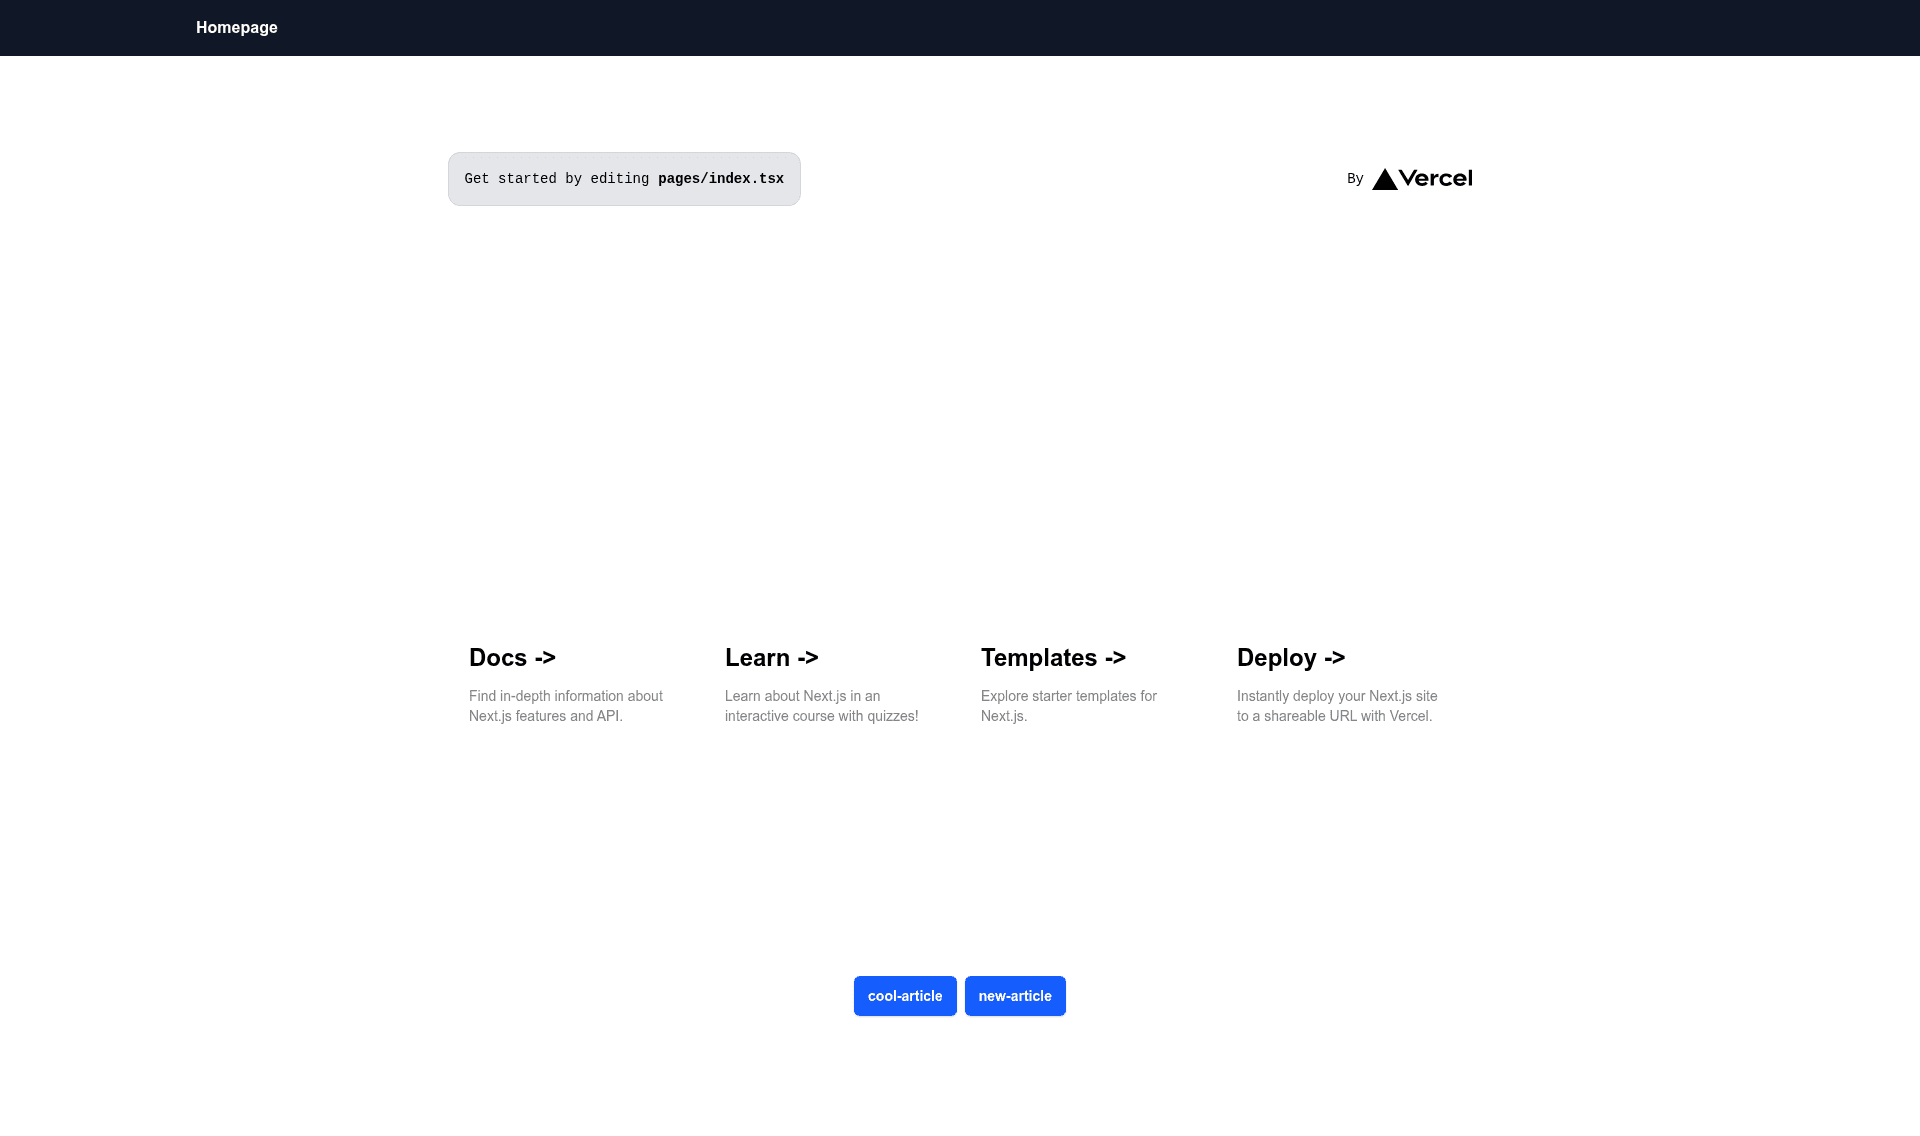Image resolution: width=1920 pixels, height=1136 pixels.
Task: Open the Learn -> card heading
Action: [x=772, y=658]
